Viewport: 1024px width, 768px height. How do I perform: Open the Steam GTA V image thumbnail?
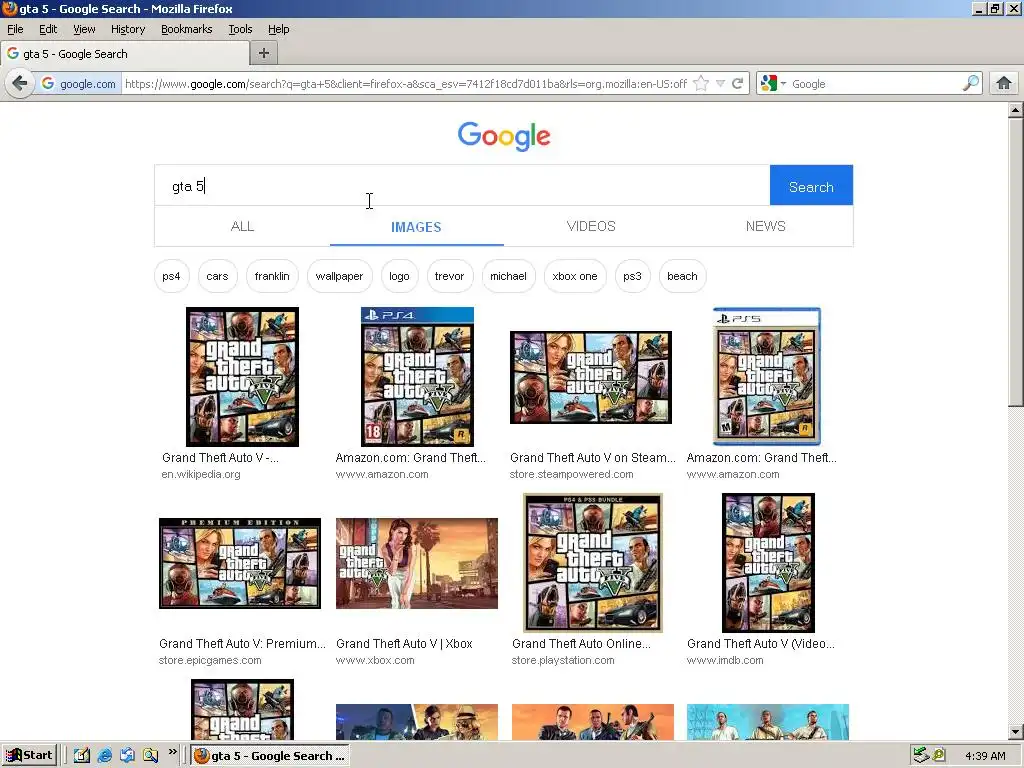591,377
